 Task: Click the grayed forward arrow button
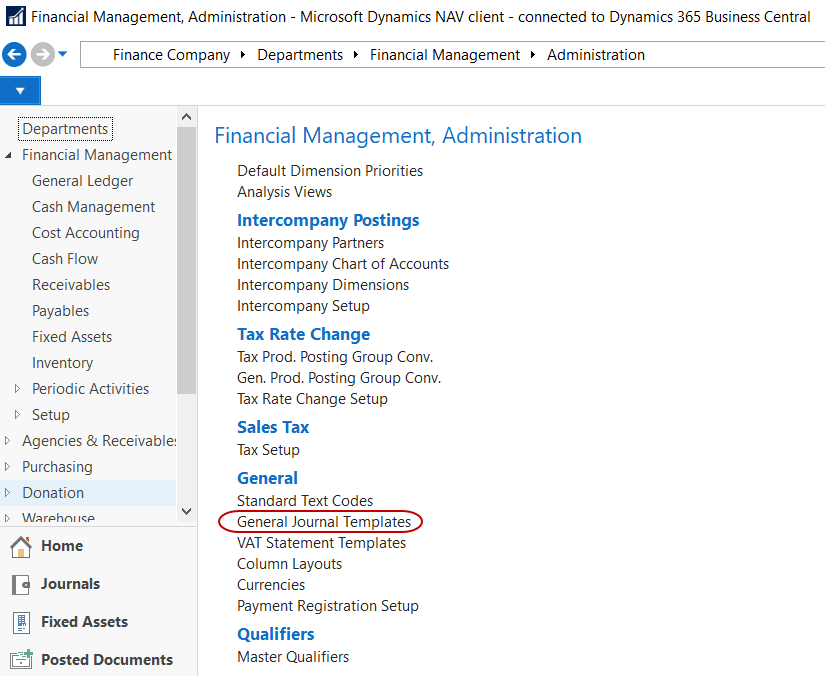click(x=42, y=55)
